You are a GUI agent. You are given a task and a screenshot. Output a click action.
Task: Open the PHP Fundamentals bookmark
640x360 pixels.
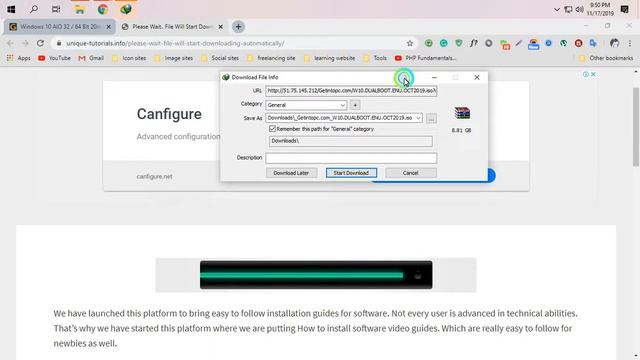click(425, 58)
